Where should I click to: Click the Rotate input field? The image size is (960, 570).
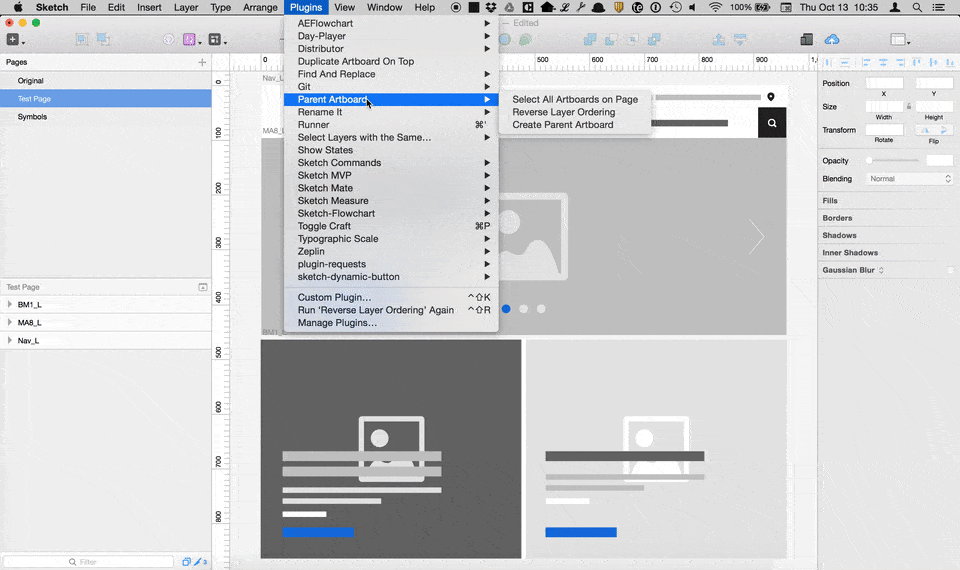[884, 130]
